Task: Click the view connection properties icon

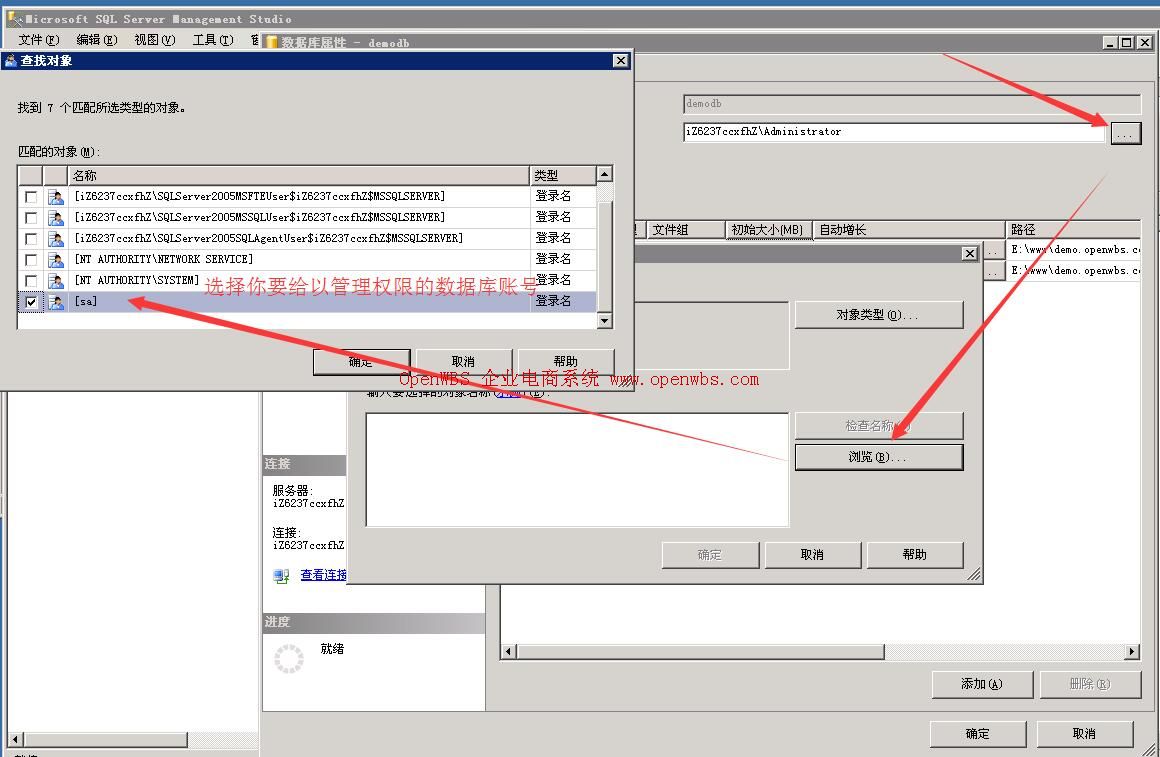Action: [x=282, y=576]
